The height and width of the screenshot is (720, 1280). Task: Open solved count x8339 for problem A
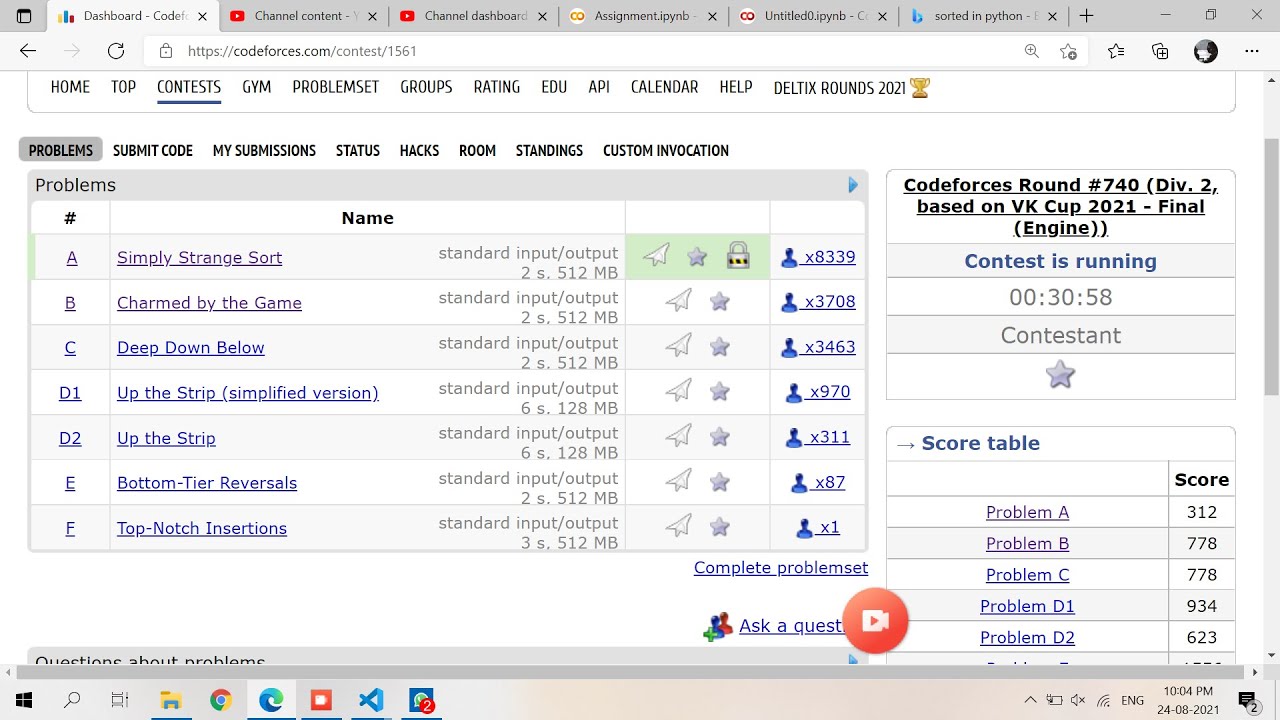pos(818,257)
